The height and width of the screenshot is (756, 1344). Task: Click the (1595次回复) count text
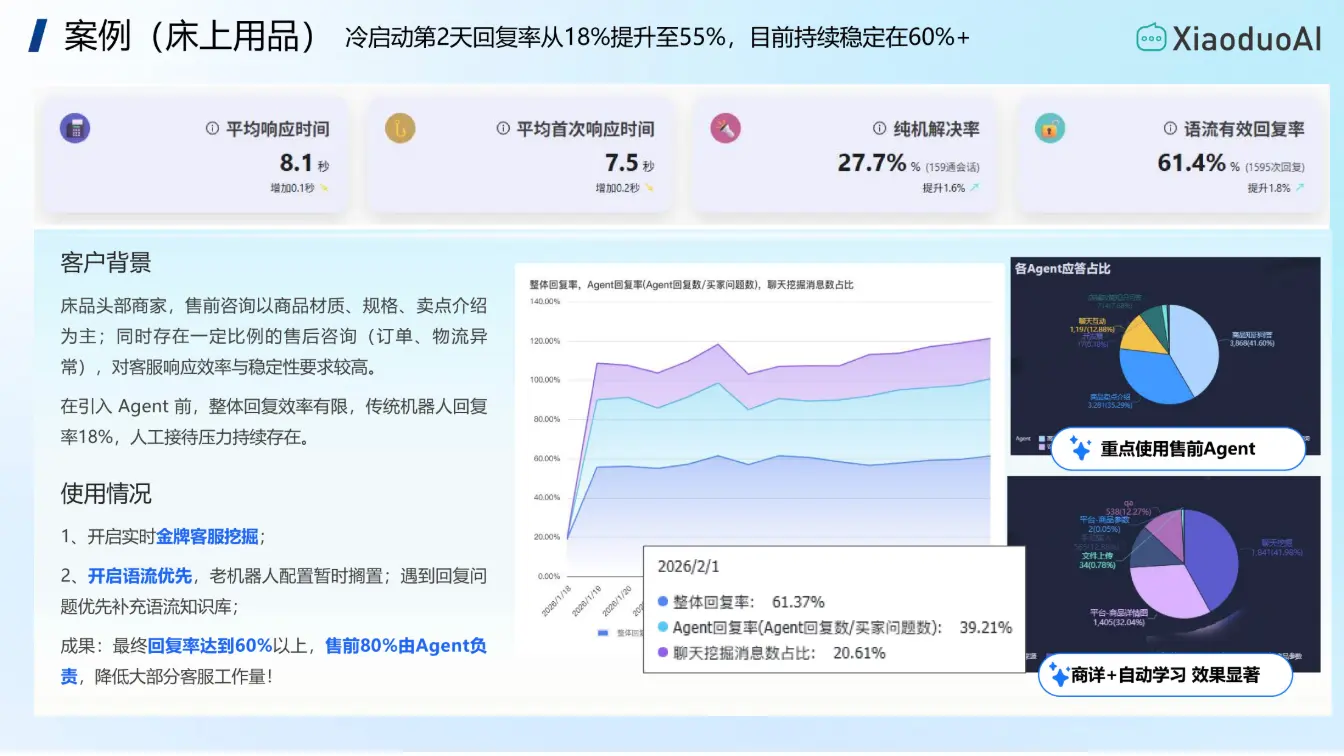(1274, 167)
